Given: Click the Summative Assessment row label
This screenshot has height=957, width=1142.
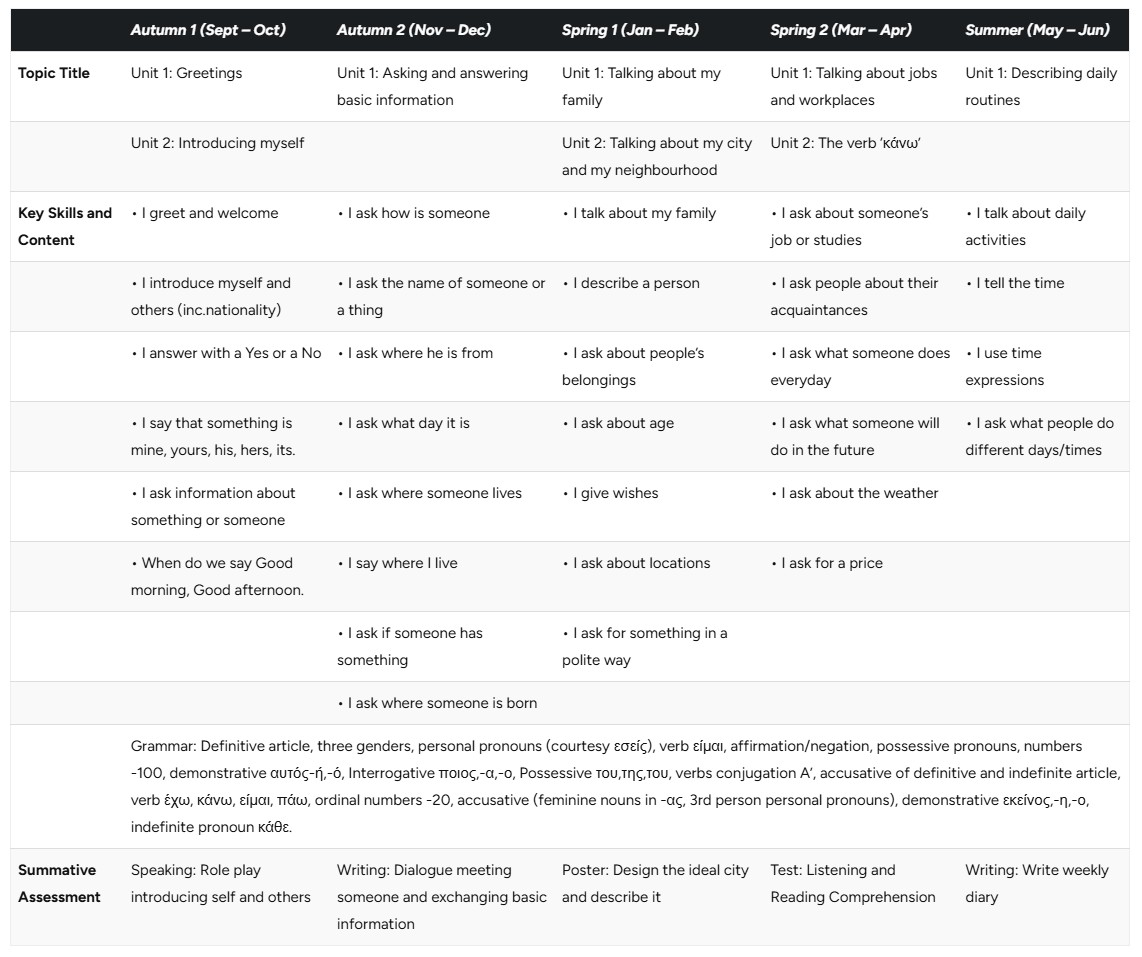Looking at the screenshot, I should pyautogui.click(x=59, y=883).
